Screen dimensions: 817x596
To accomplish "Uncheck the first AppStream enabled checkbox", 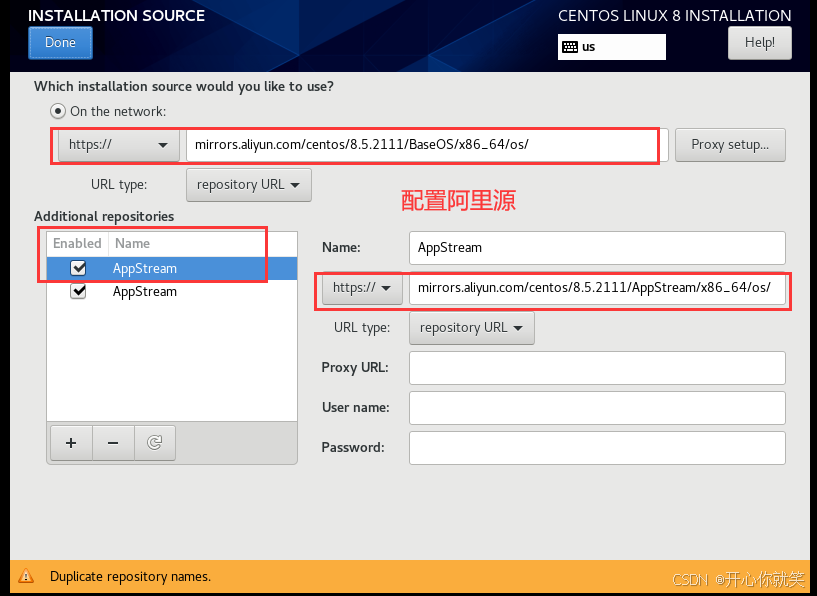I will tap(78, 268).
